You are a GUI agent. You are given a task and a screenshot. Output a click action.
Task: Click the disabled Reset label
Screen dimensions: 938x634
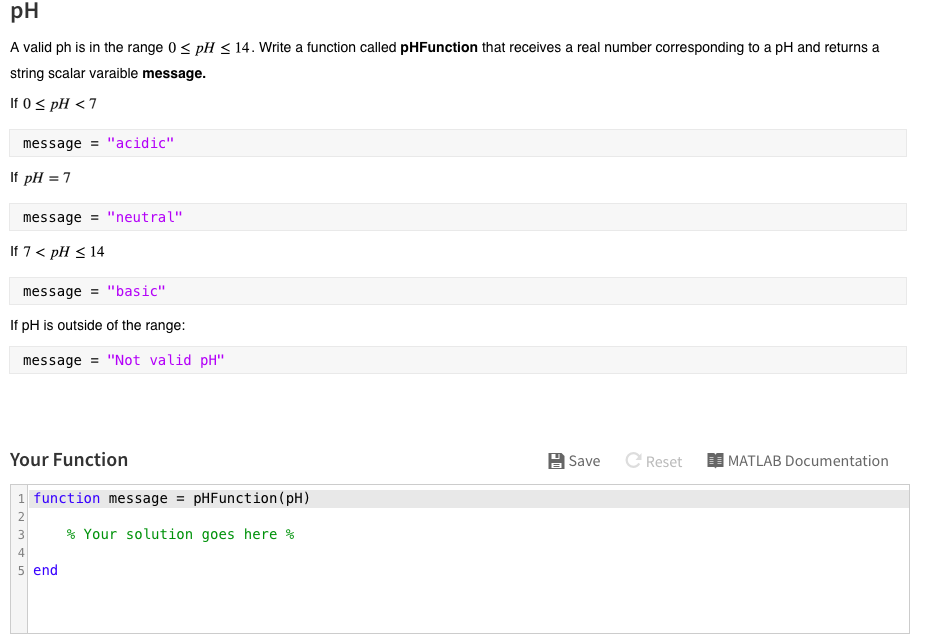[x=662, y=461]
